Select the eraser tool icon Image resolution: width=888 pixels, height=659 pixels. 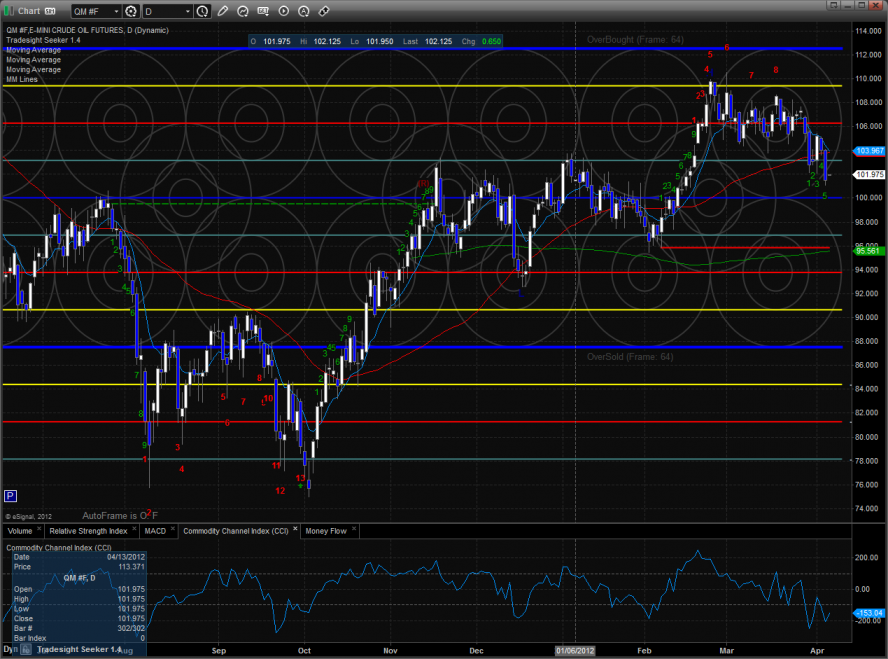(x=324, y=11)
